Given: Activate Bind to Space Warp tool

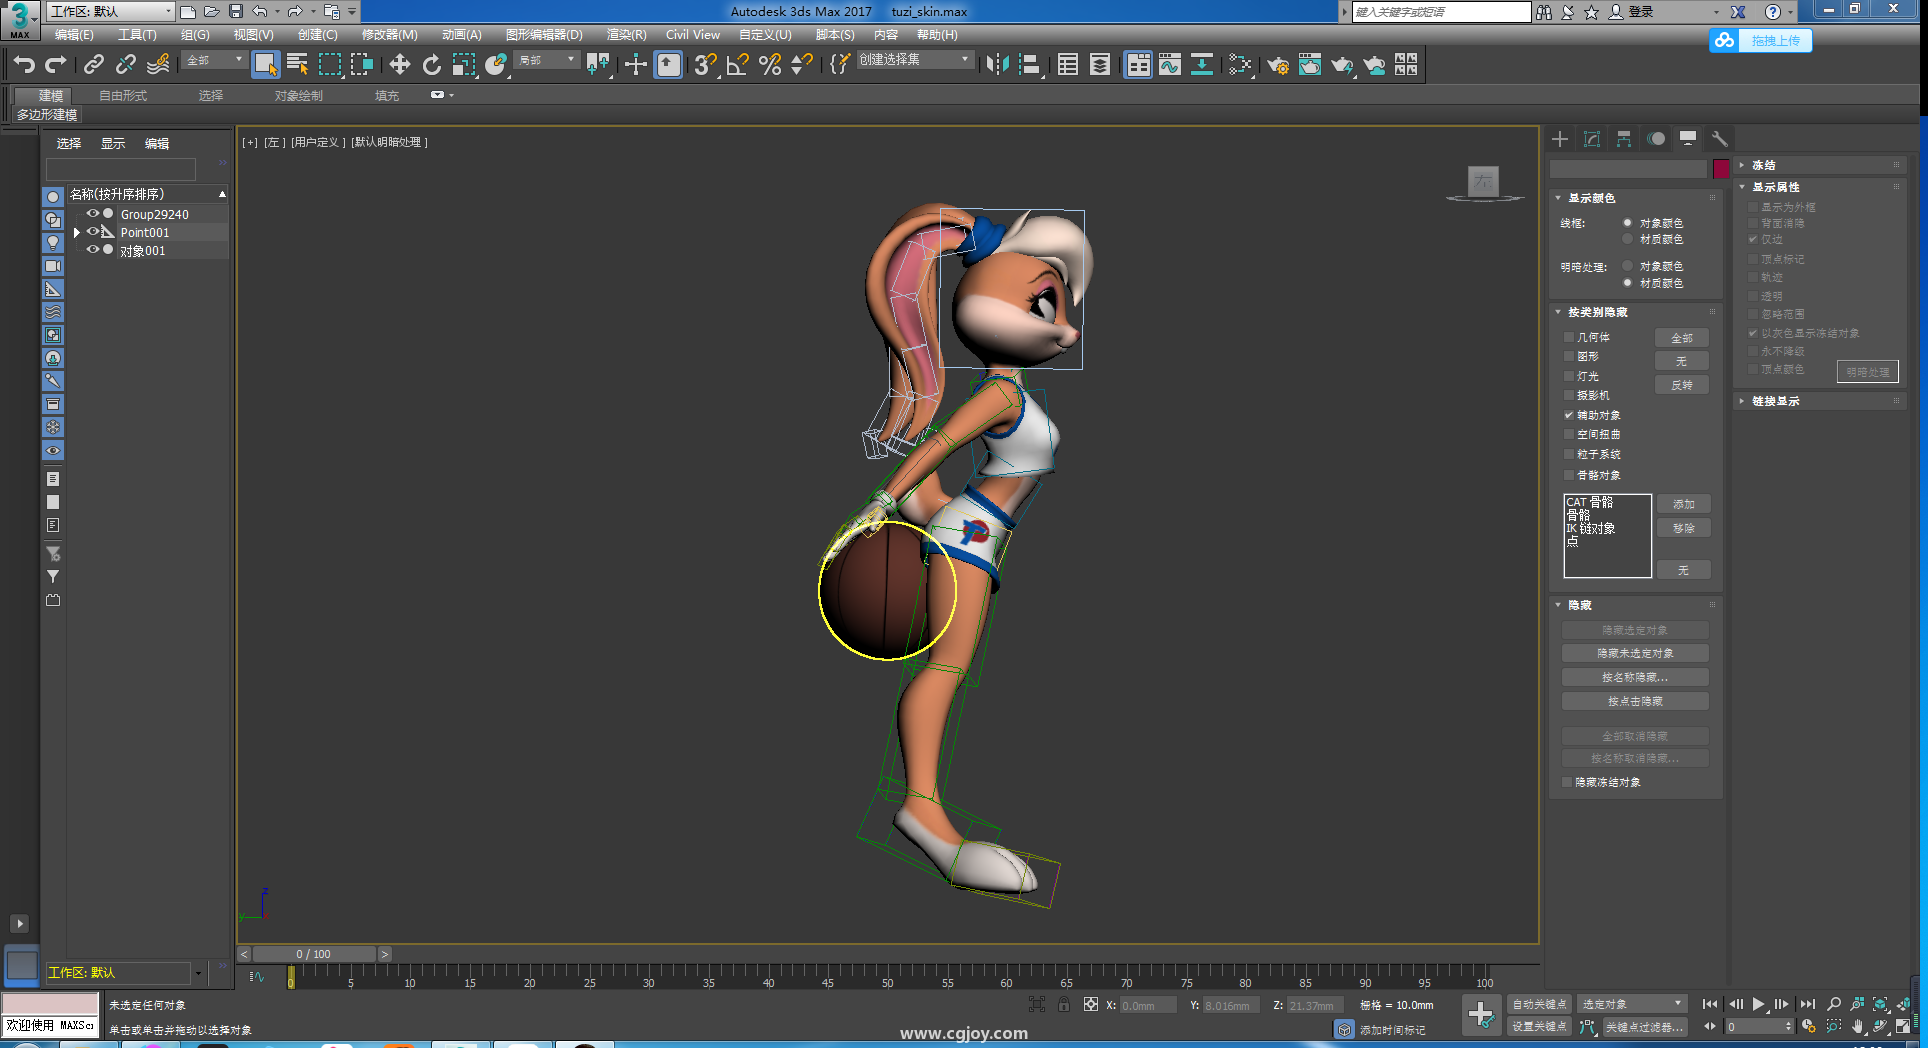Looking at the screenshot, I should (x=158, y=65).
